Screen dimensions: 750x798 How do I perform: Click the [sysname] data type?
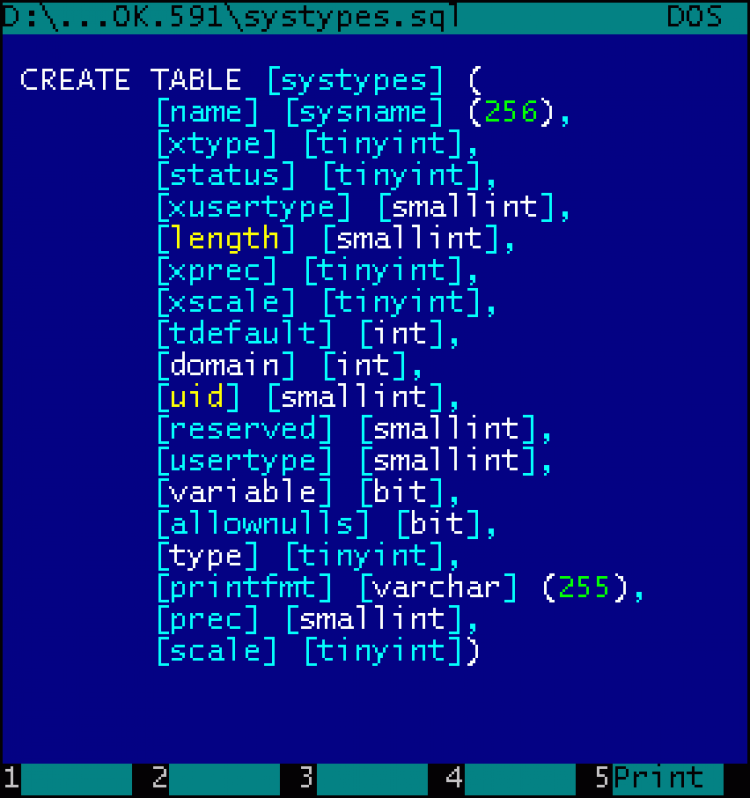tap(364, 112)
